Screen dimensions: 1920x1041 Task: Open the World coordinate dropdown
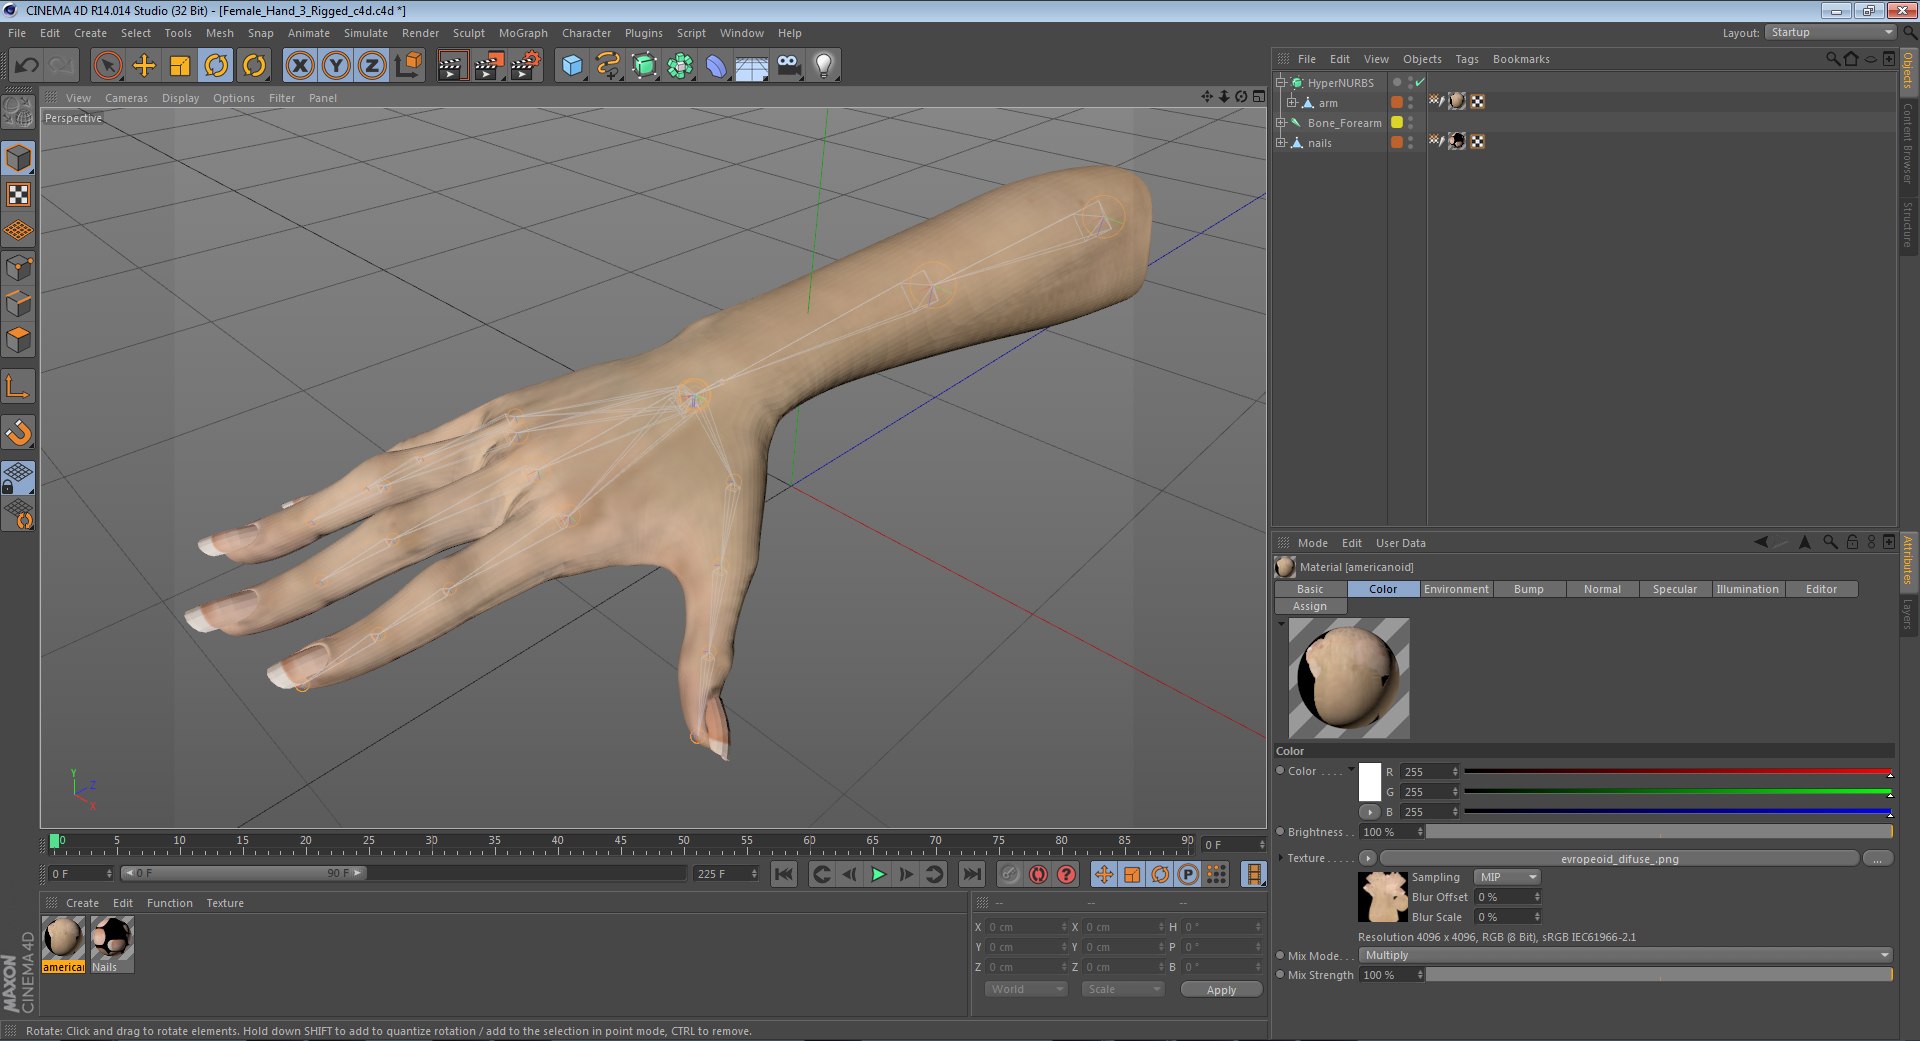point(1025,989)
